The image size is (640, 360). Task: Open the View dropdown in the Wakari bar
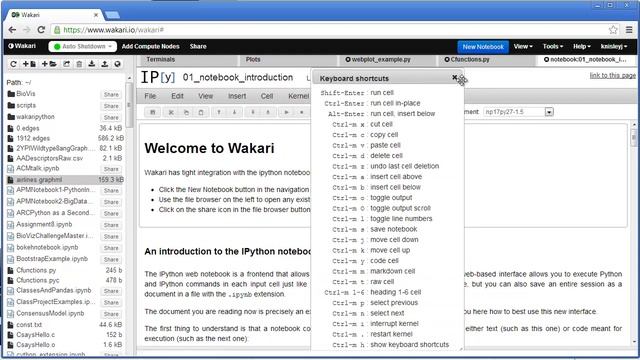click(523, 47)
